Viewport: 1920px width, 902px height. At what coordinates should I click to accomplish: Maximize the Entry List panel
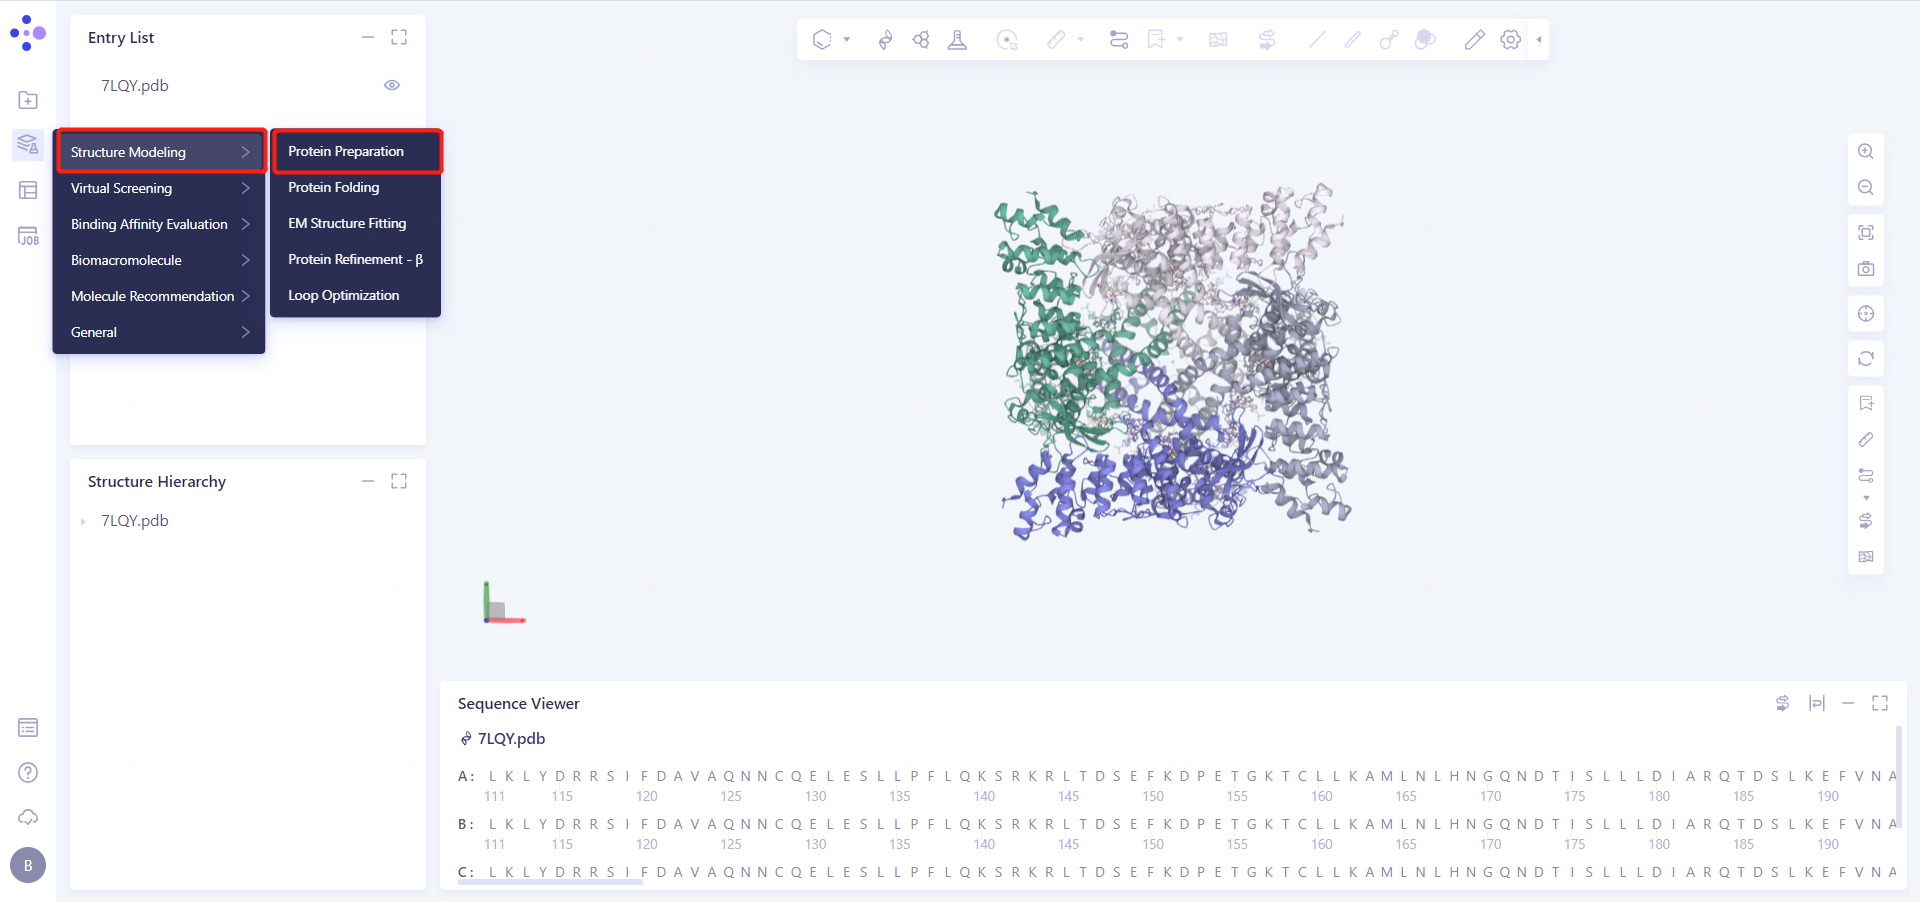pos(399,37)
